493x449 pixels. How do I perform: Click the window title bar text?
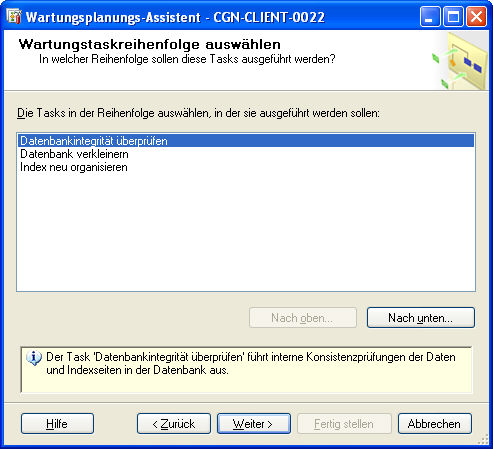click(x=175, y=17)
